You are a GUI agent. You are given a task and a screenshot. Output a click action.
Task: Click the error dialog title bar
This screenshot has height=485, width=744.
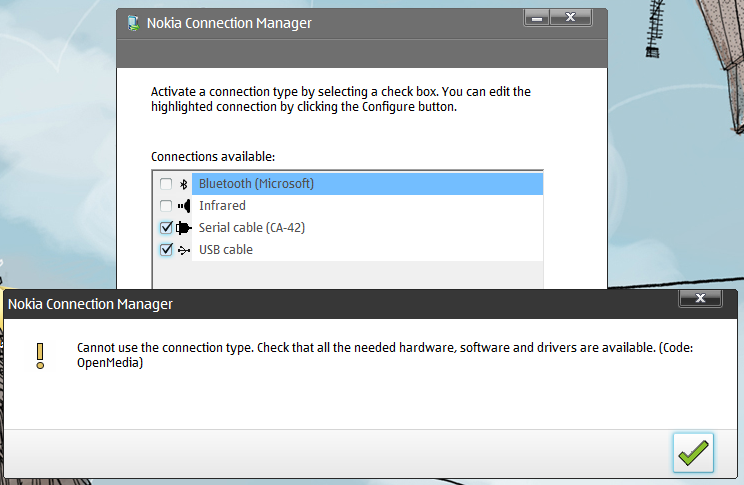click(x=332, y=304)
